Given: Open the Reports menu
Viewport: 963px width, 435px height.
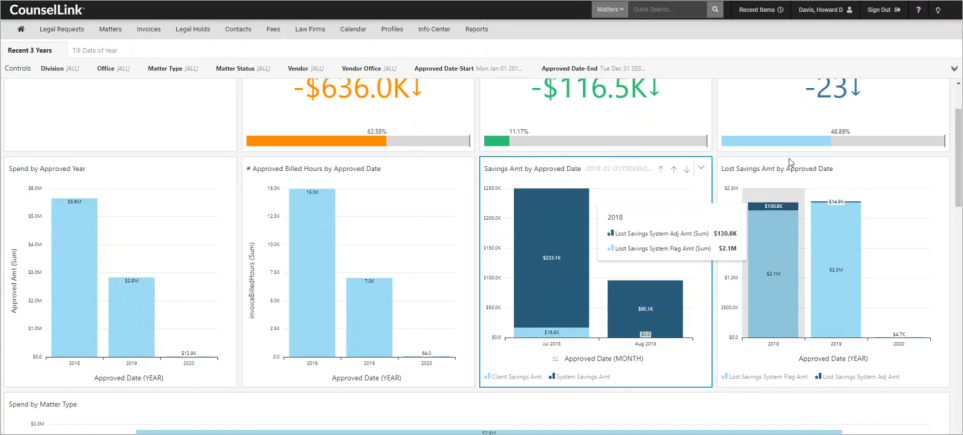Looking at the screenshot, I should coord(477,29).
